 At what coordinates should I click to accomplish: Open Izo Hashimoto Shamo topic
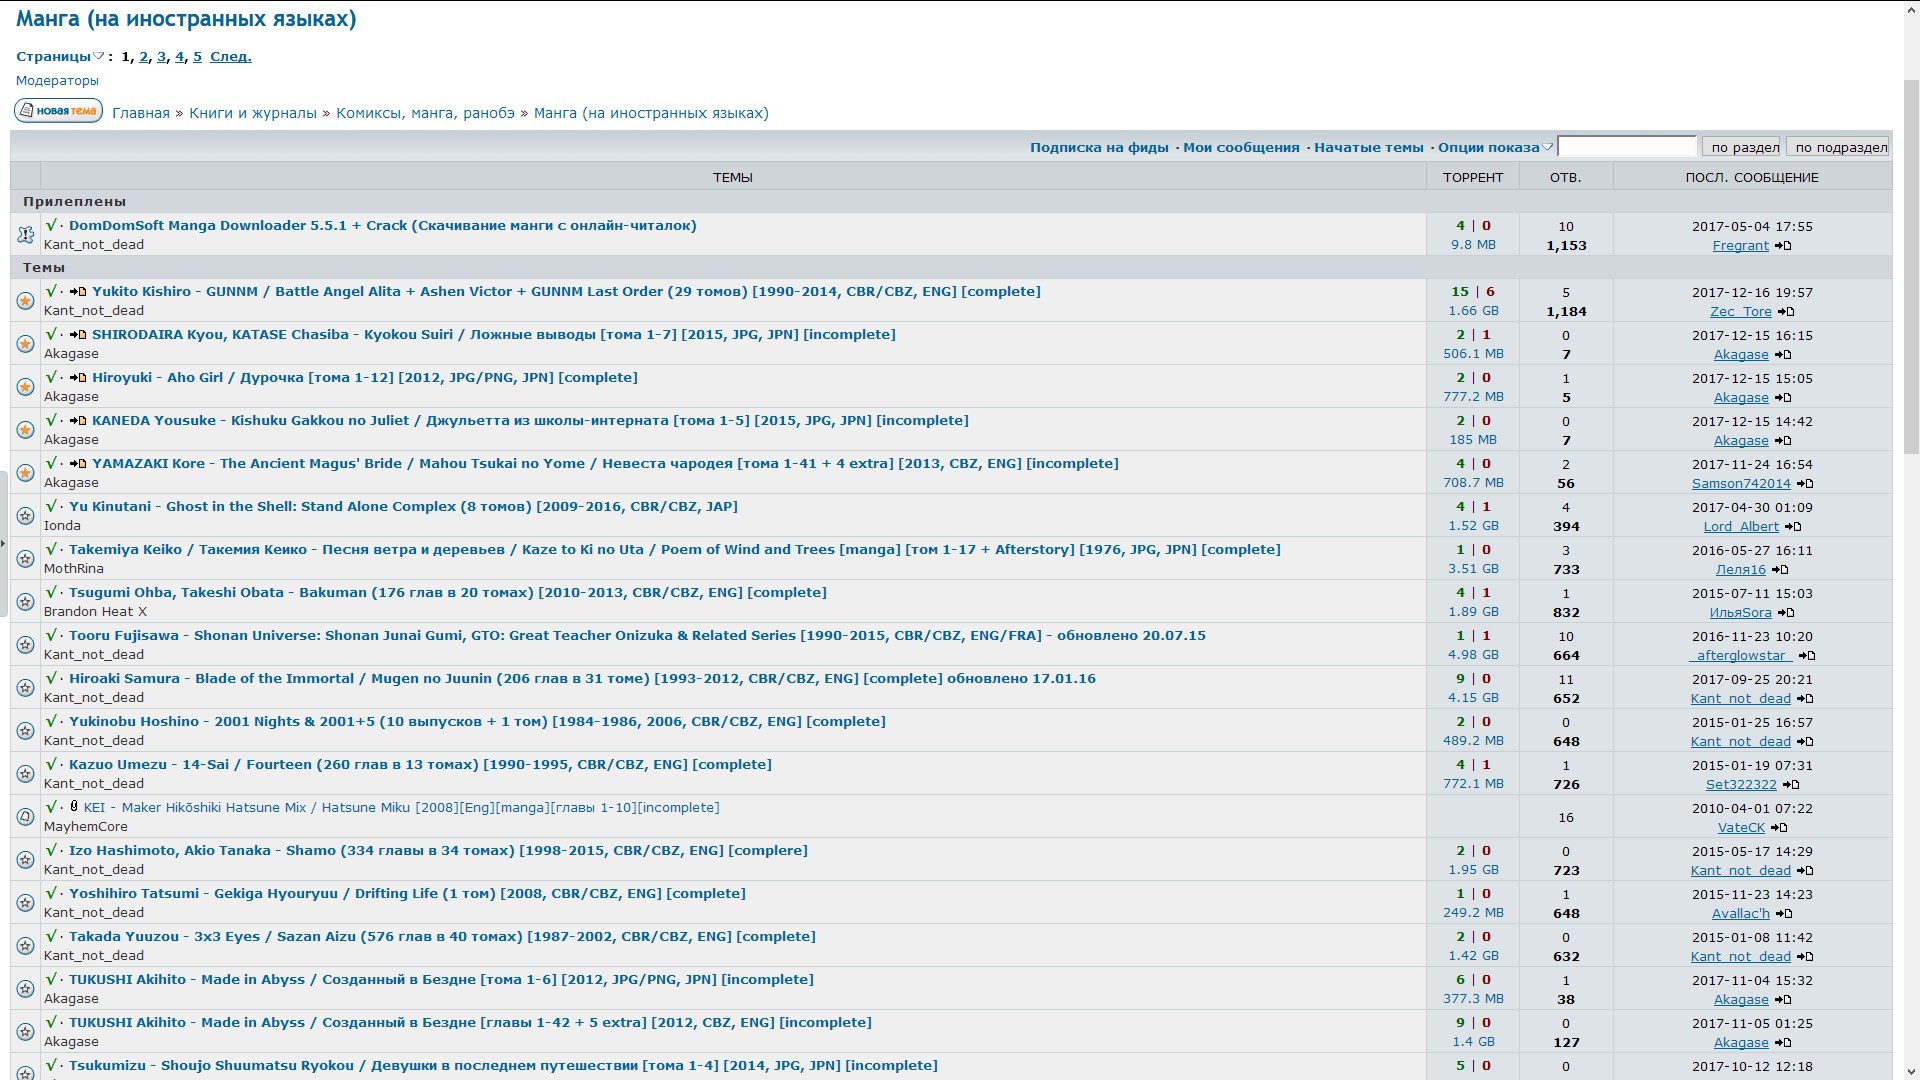click(438, 851)
